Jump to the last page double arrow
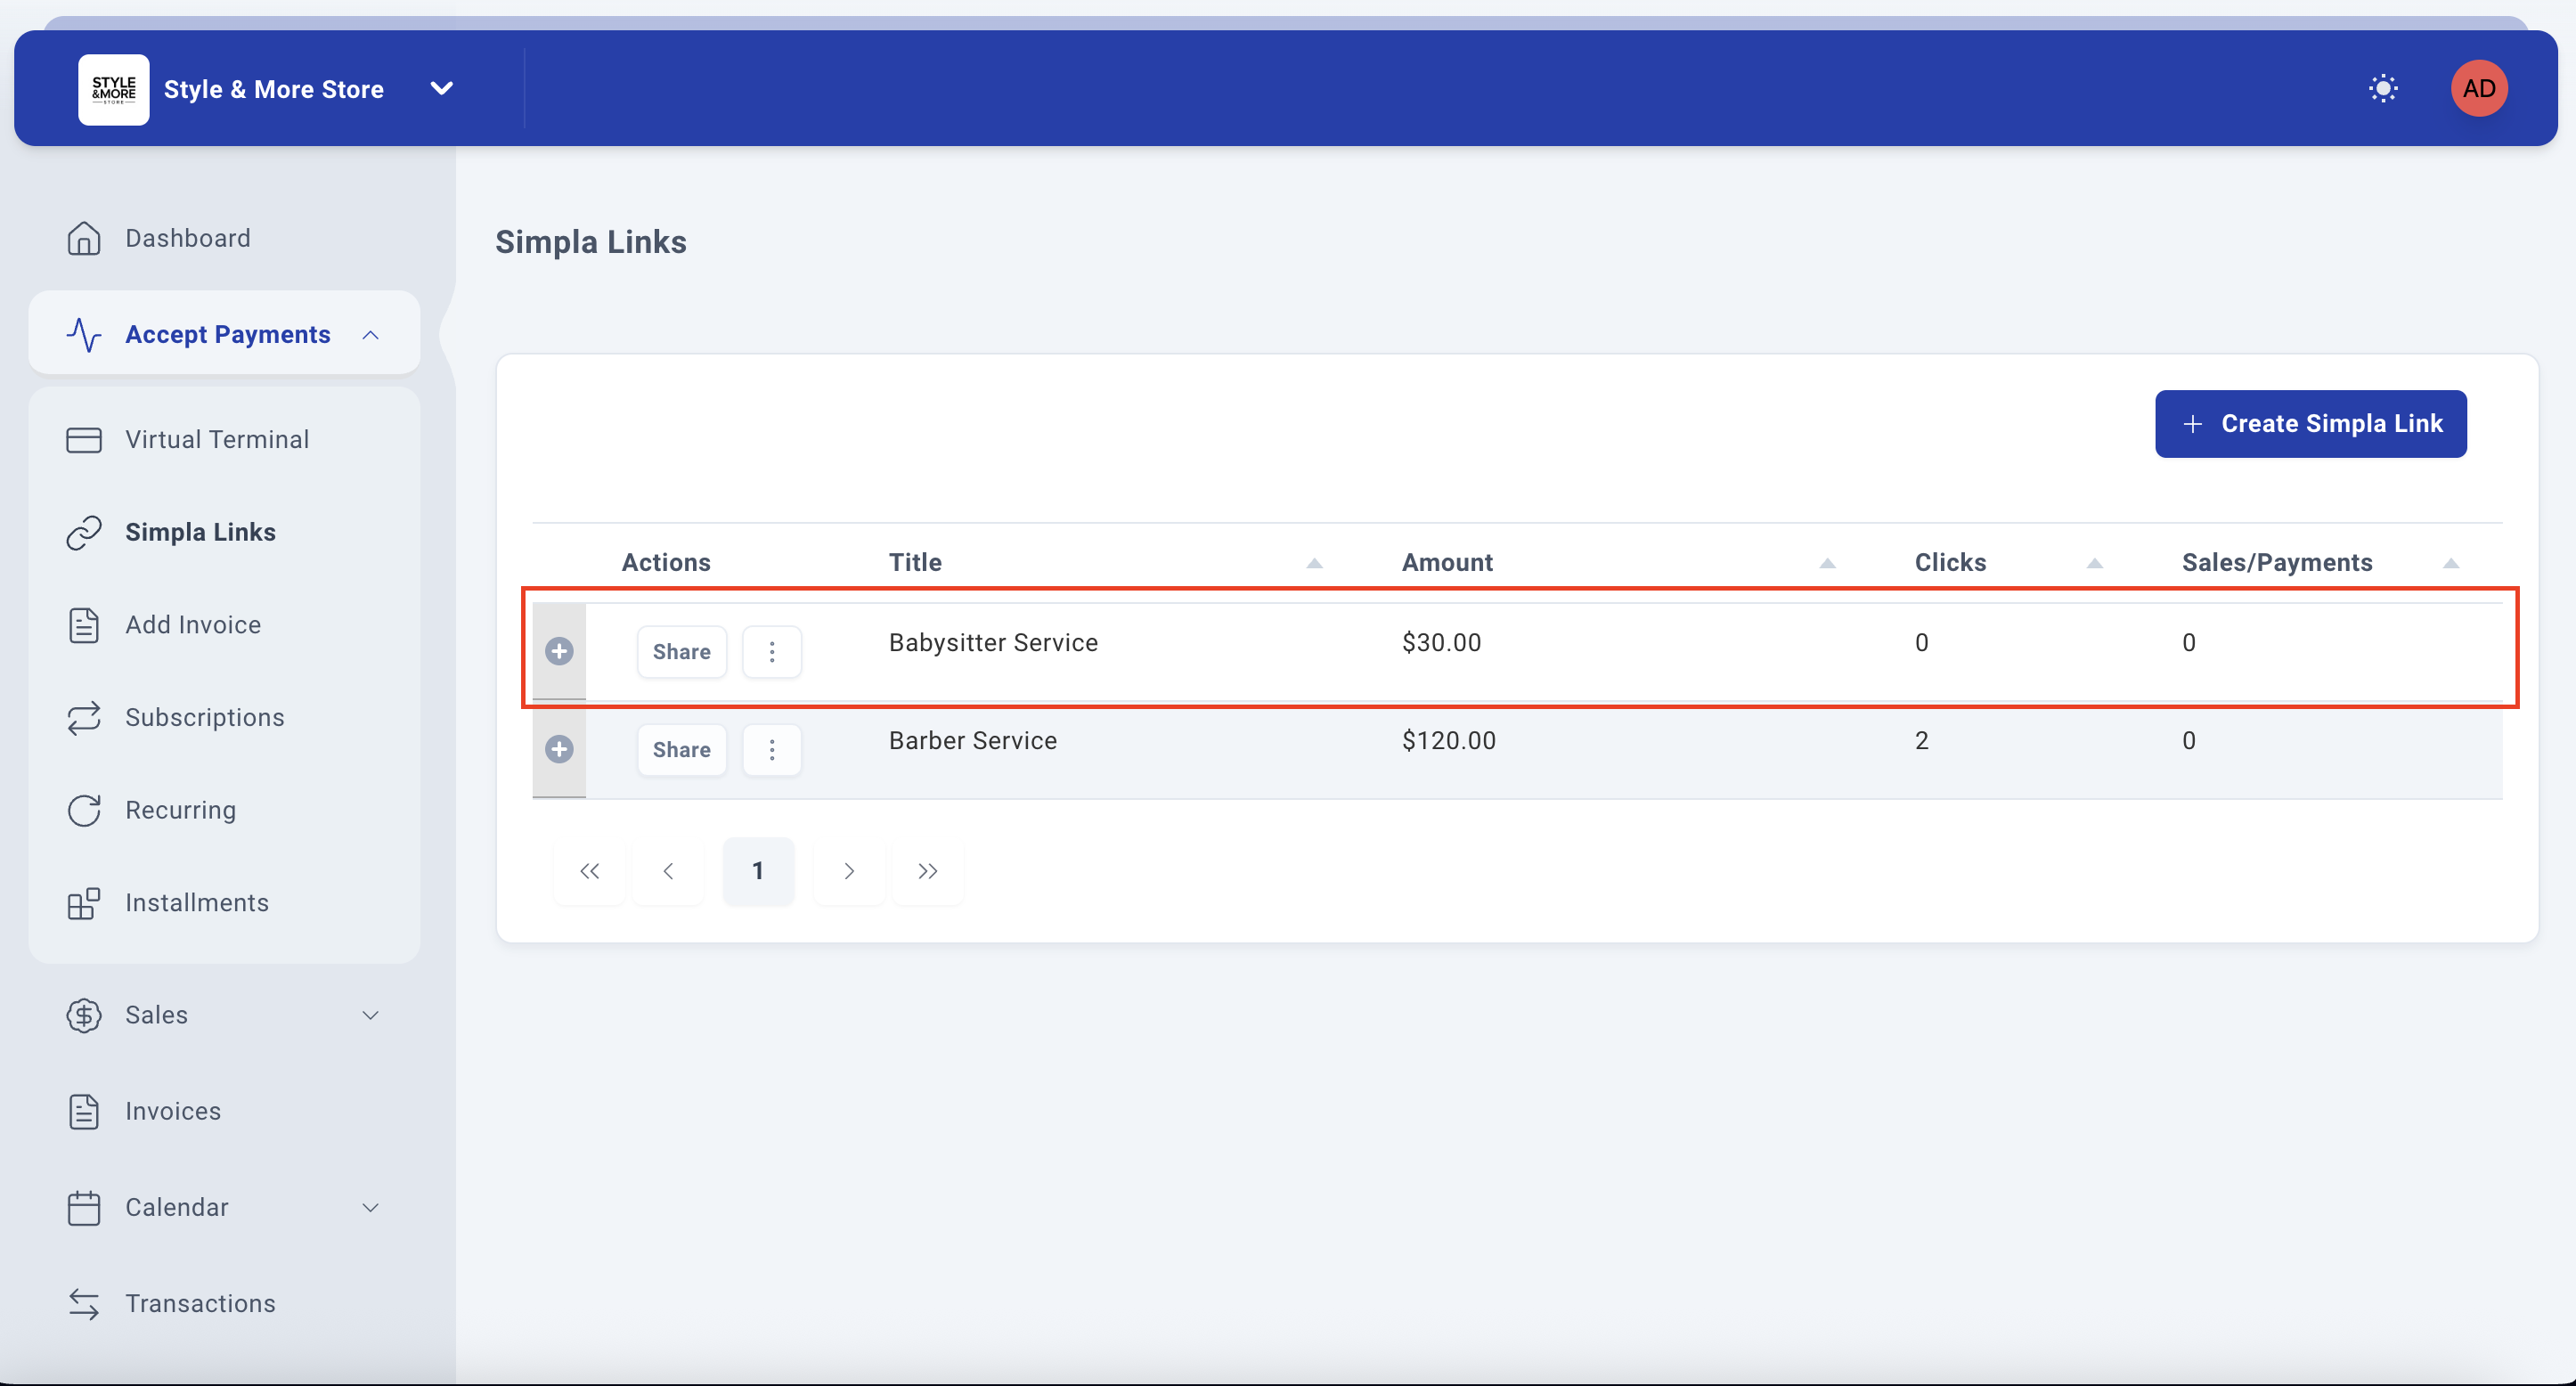This screenshot has width=2576, height=1386. click(927, 871)
